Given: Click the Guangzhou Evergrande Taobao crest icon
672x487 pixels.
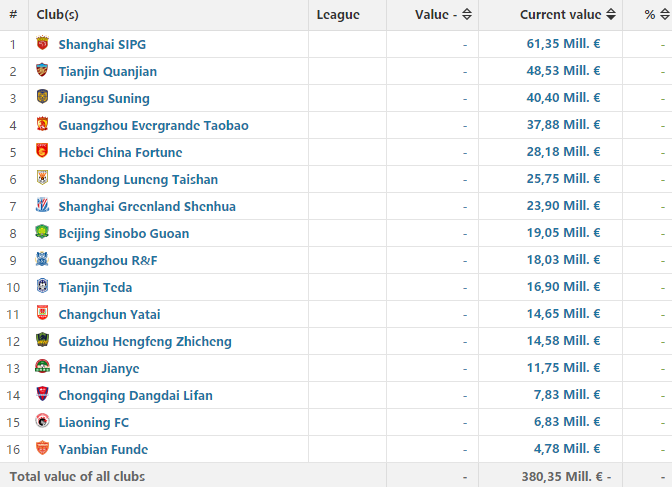Looking at the screenshot, I should 41,125.
